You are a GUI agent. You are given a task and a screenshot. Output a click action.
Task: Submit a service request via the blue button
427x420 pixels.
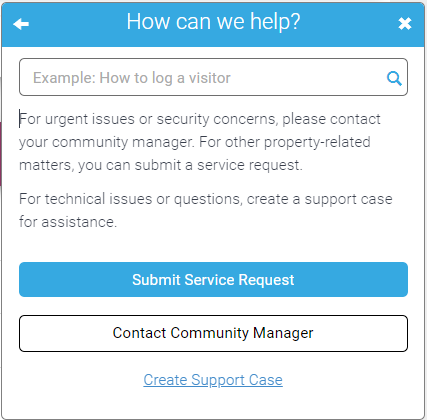point(213,279)
